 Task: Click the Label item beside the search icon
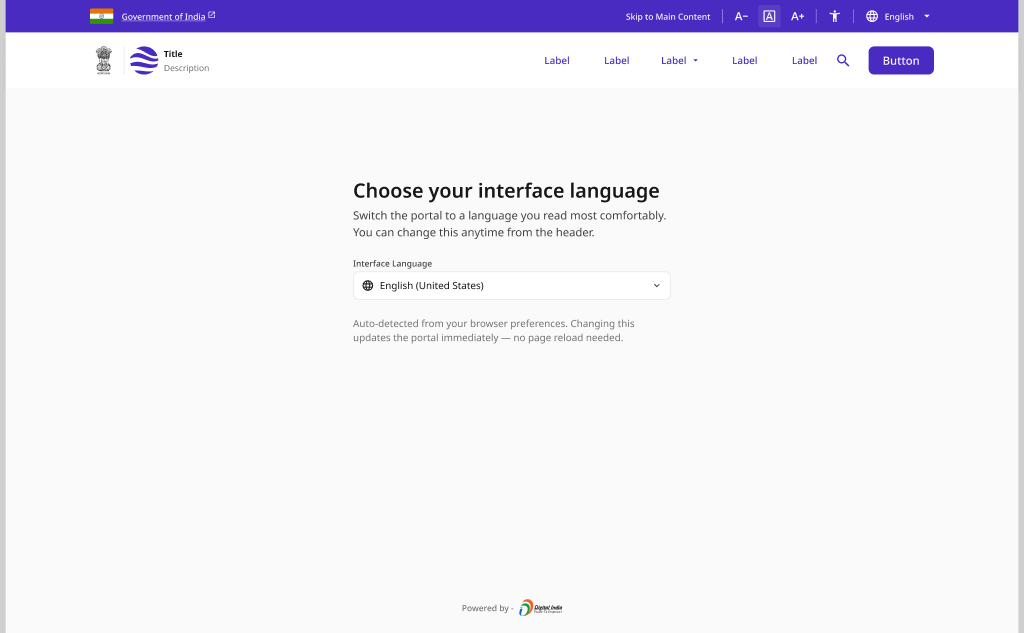click(805, 60)
